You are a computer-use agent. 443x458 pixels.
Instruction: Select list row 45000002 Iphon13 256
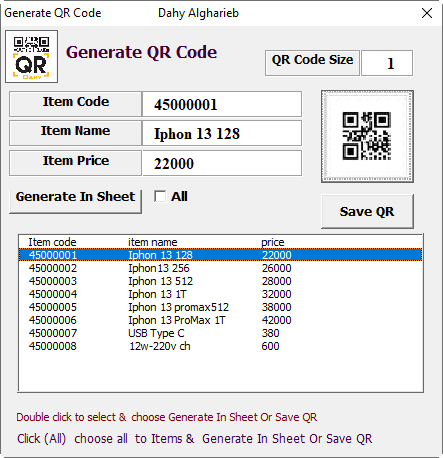(221, 268)
